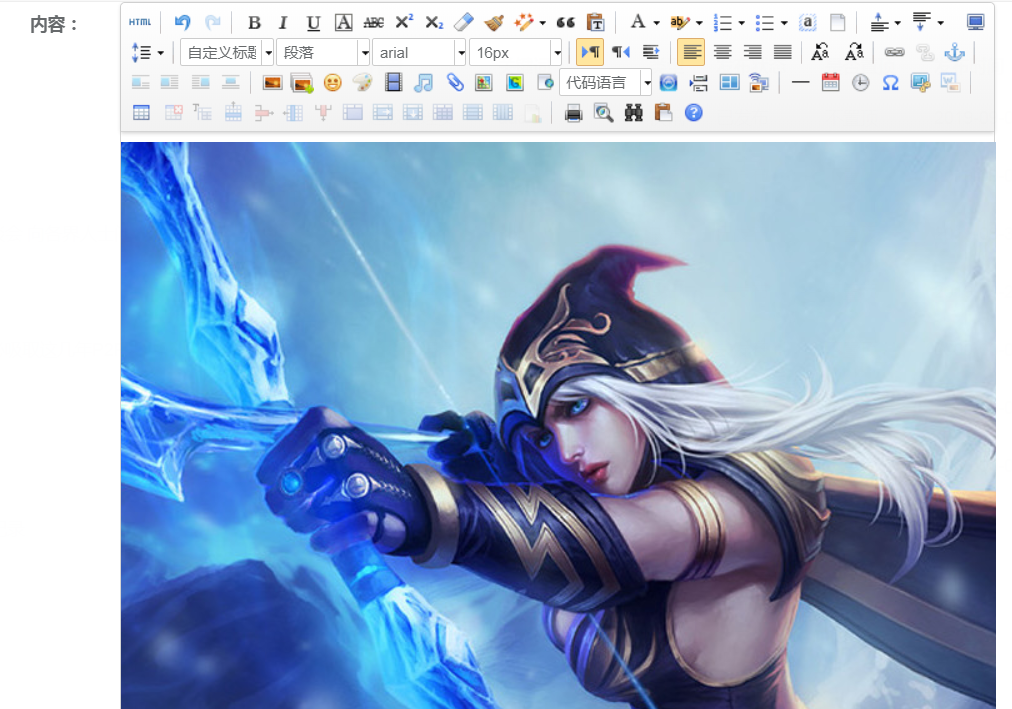The height and width of the screenshot is (709, 1012).
Task: Toggle underline formatting
Action: point(314,23)
